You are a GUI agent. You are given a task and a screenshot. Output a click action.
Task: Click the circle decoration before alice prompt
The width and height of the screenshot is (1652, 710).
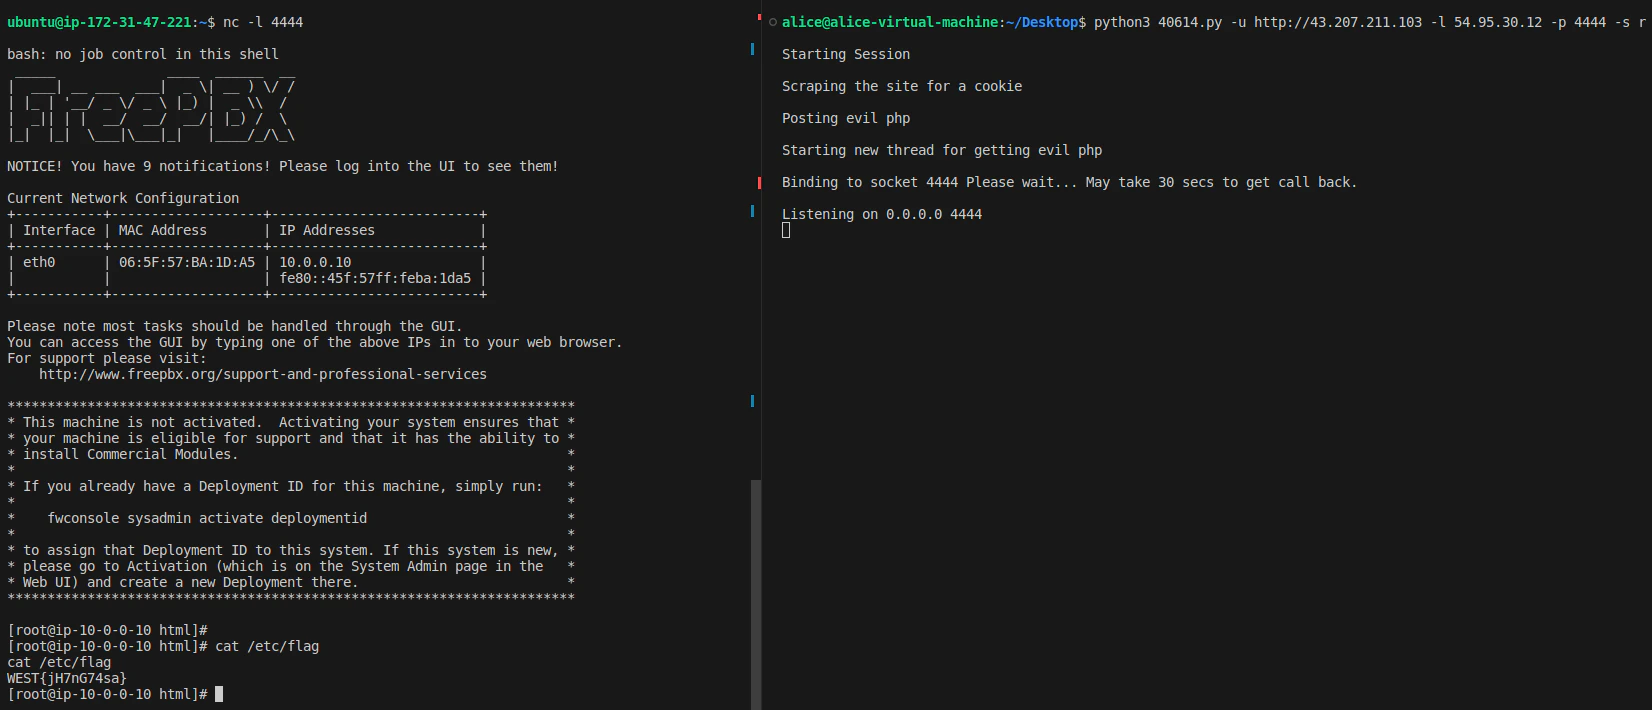(x=773, y=22)
